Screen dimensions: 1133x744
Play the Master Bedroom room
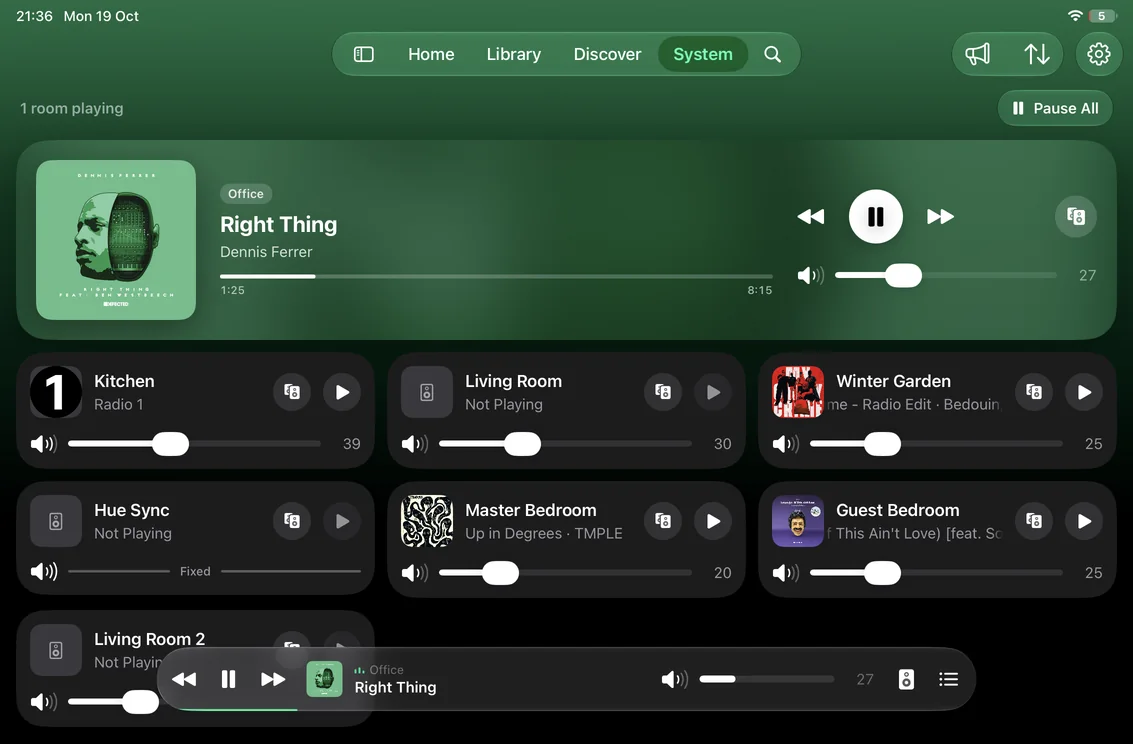click(713, 521)
